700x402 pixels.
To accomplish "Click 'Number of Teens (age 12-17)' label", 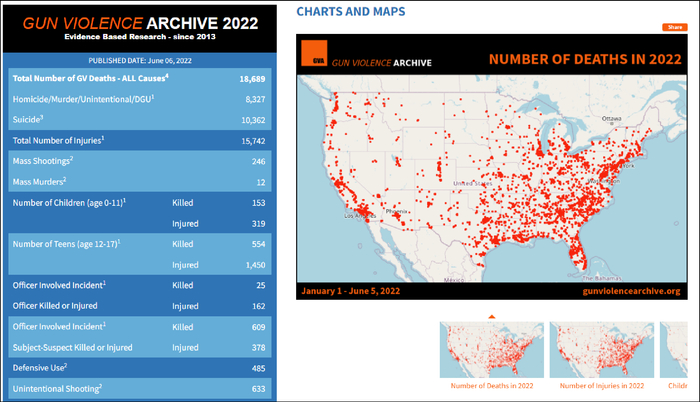I will (66, 244).
